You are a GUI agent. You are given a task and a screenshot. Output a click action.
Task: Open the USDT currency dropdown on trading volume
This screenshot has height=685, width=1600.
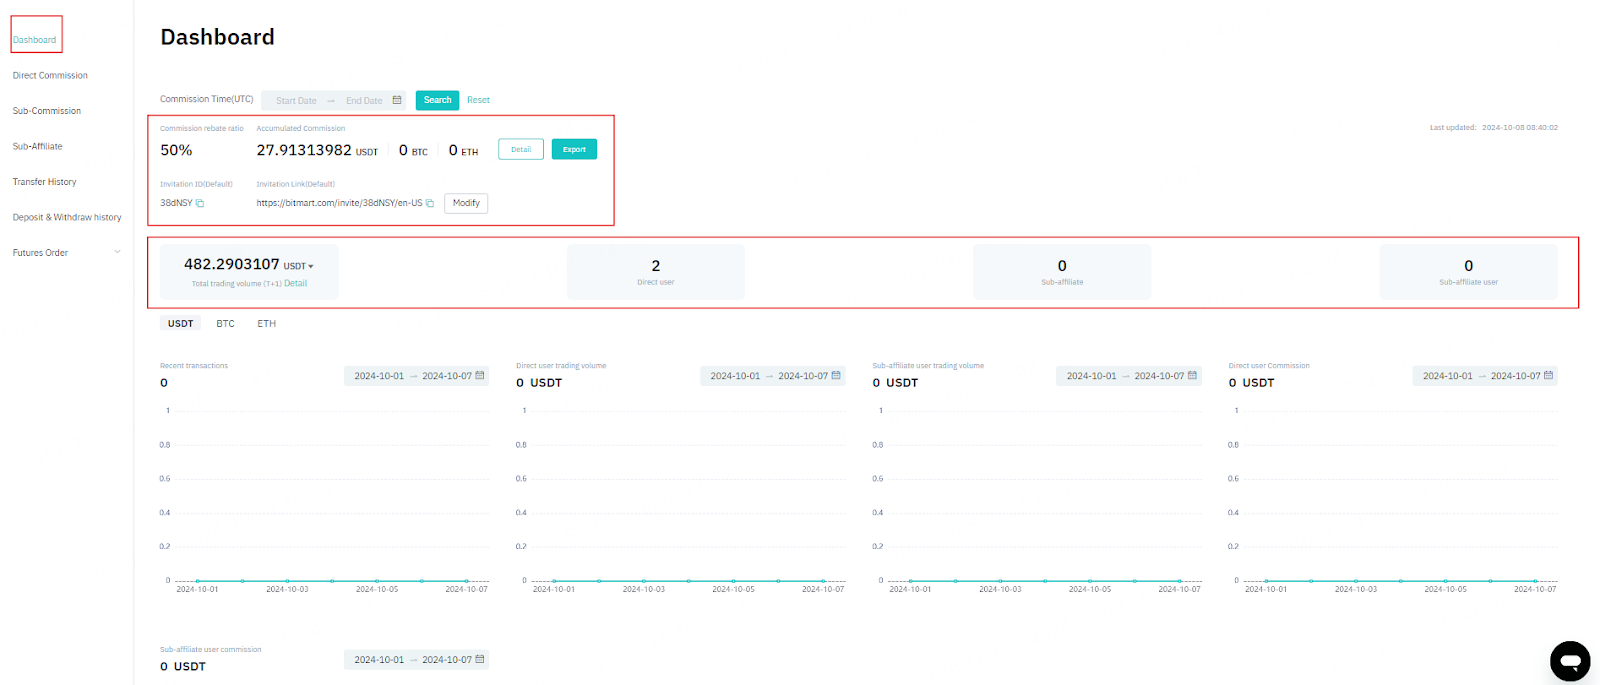[299, 266]
